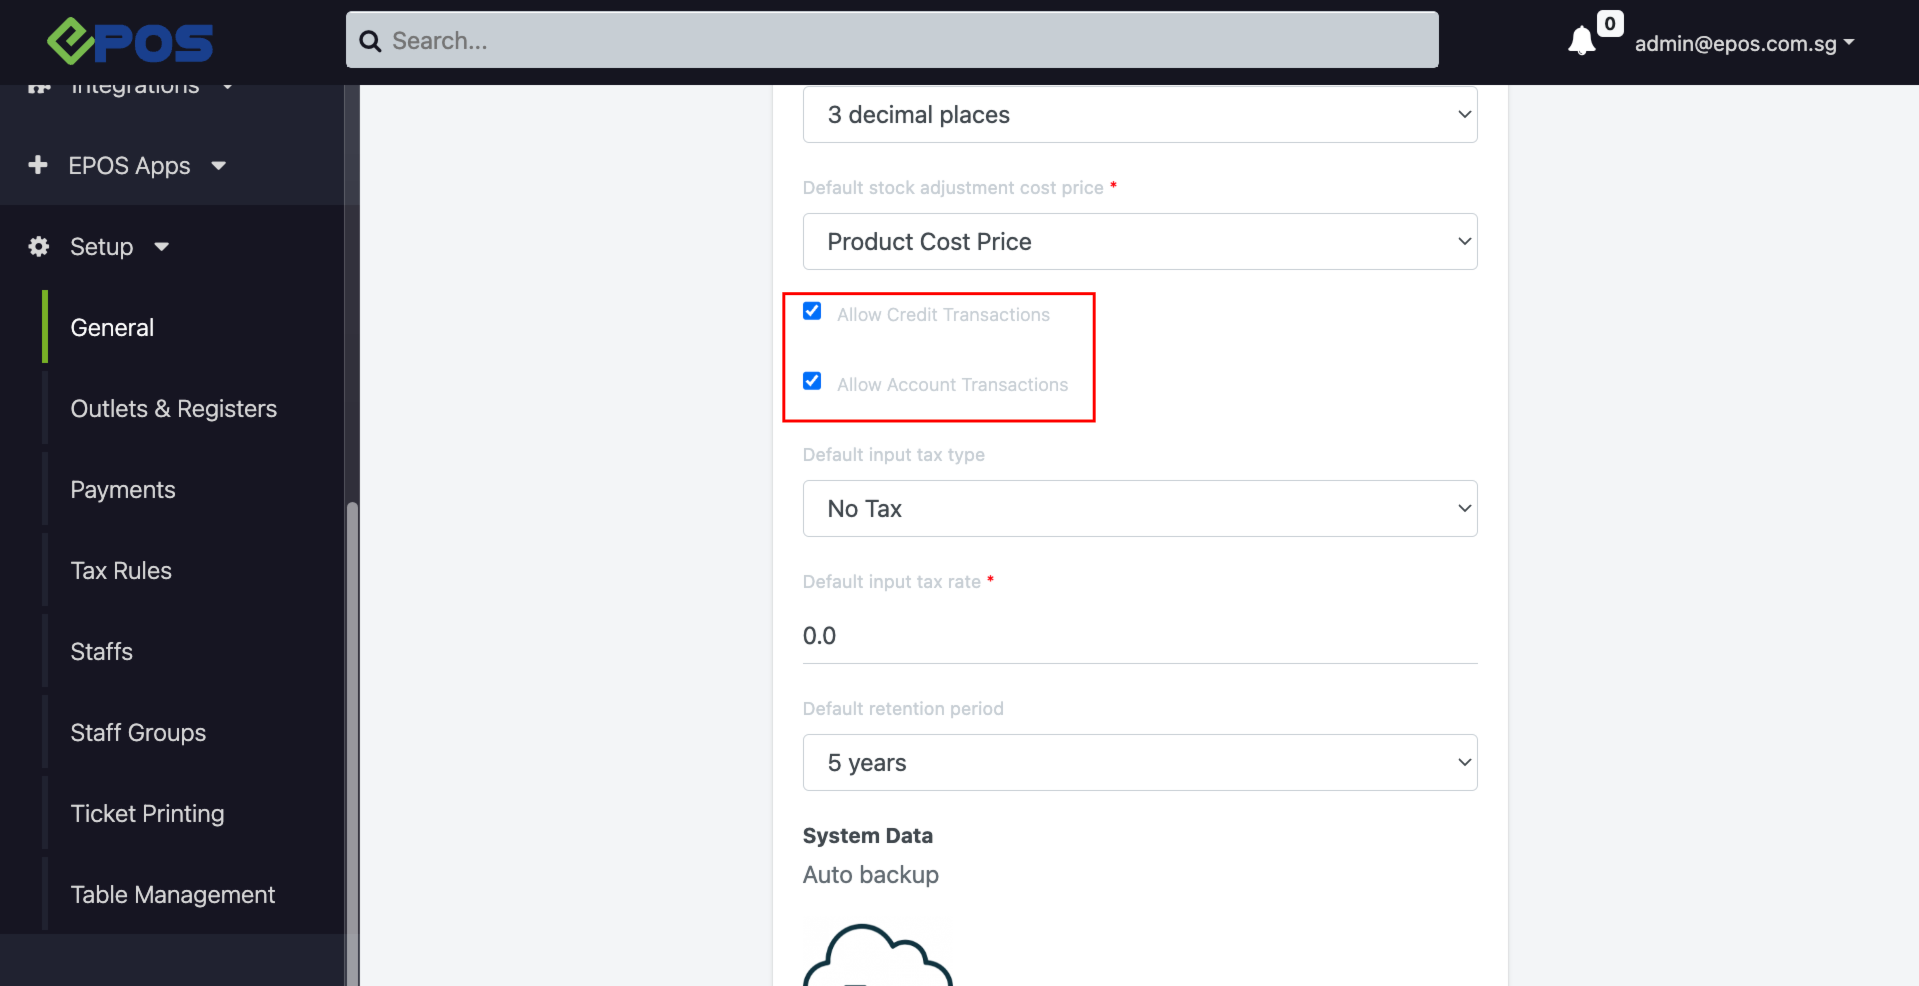Expand the admin account menu
The width and height of the screenshot is (1919, 986).
[1744, 43]
